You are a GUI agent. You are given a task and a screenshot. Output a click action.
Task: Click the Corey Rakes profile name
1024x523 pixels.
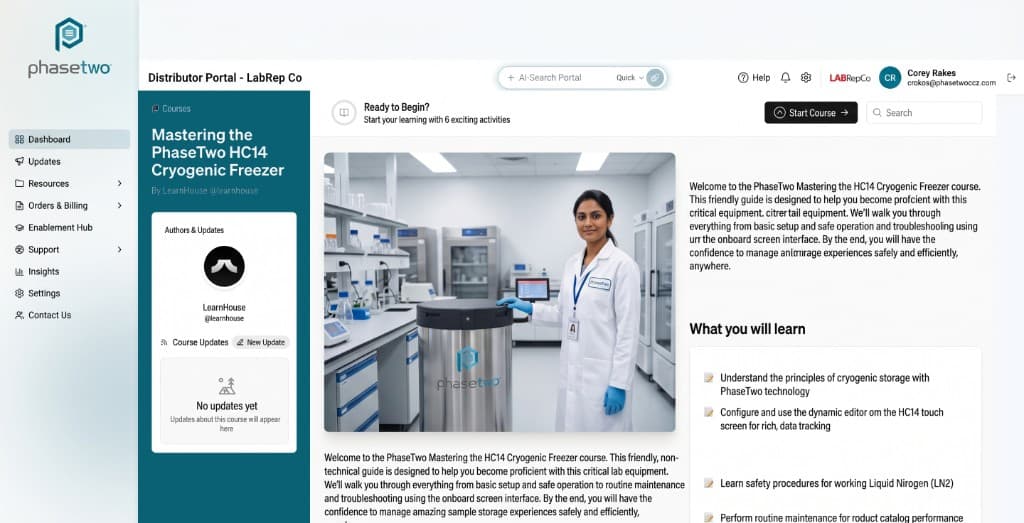click(931, 72)
